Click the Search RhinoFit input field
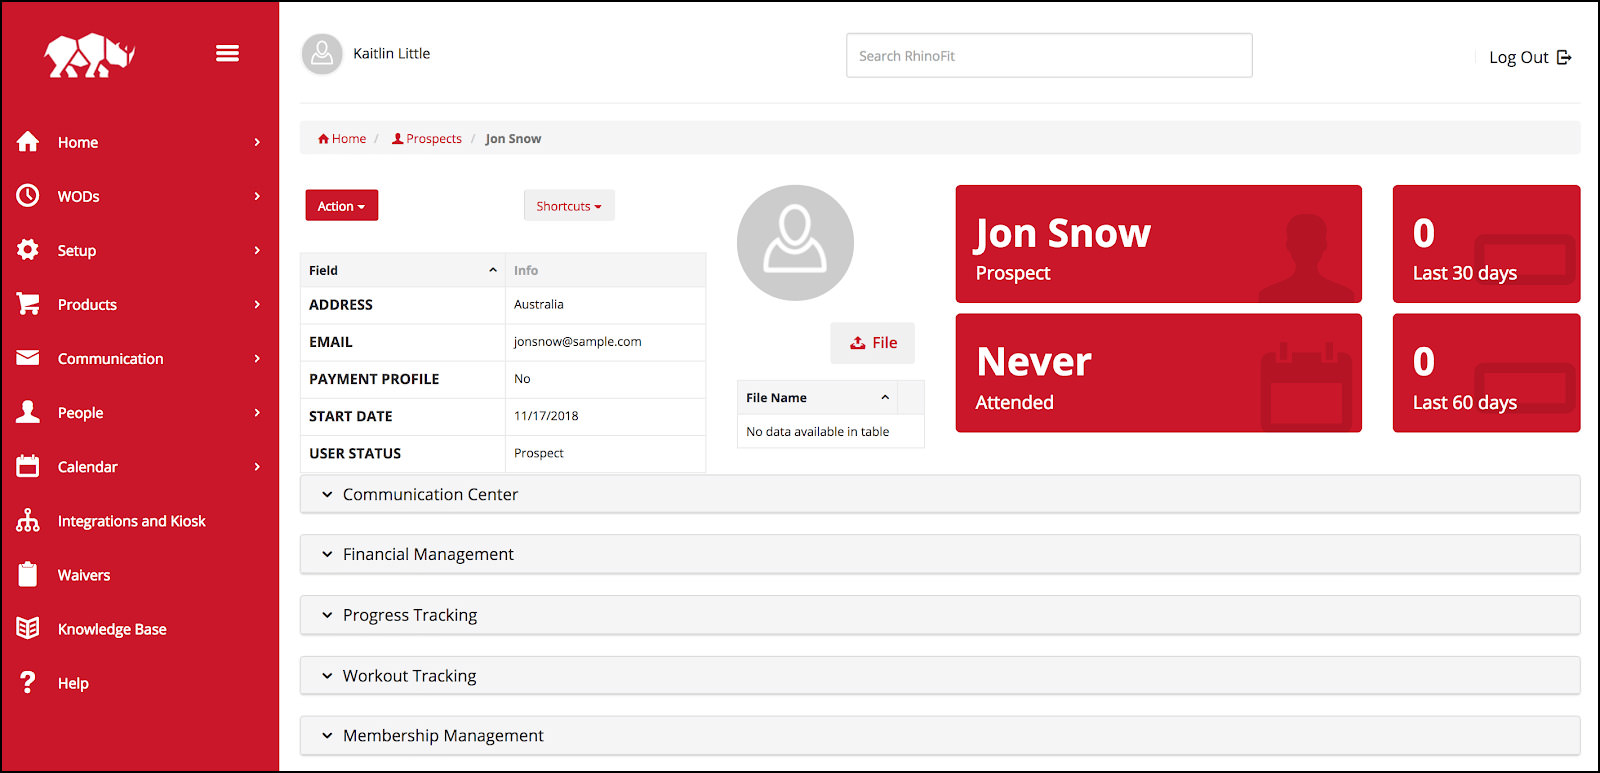Image resolution: width=1600 pixels, height=773 pixels. [1048, 56]
